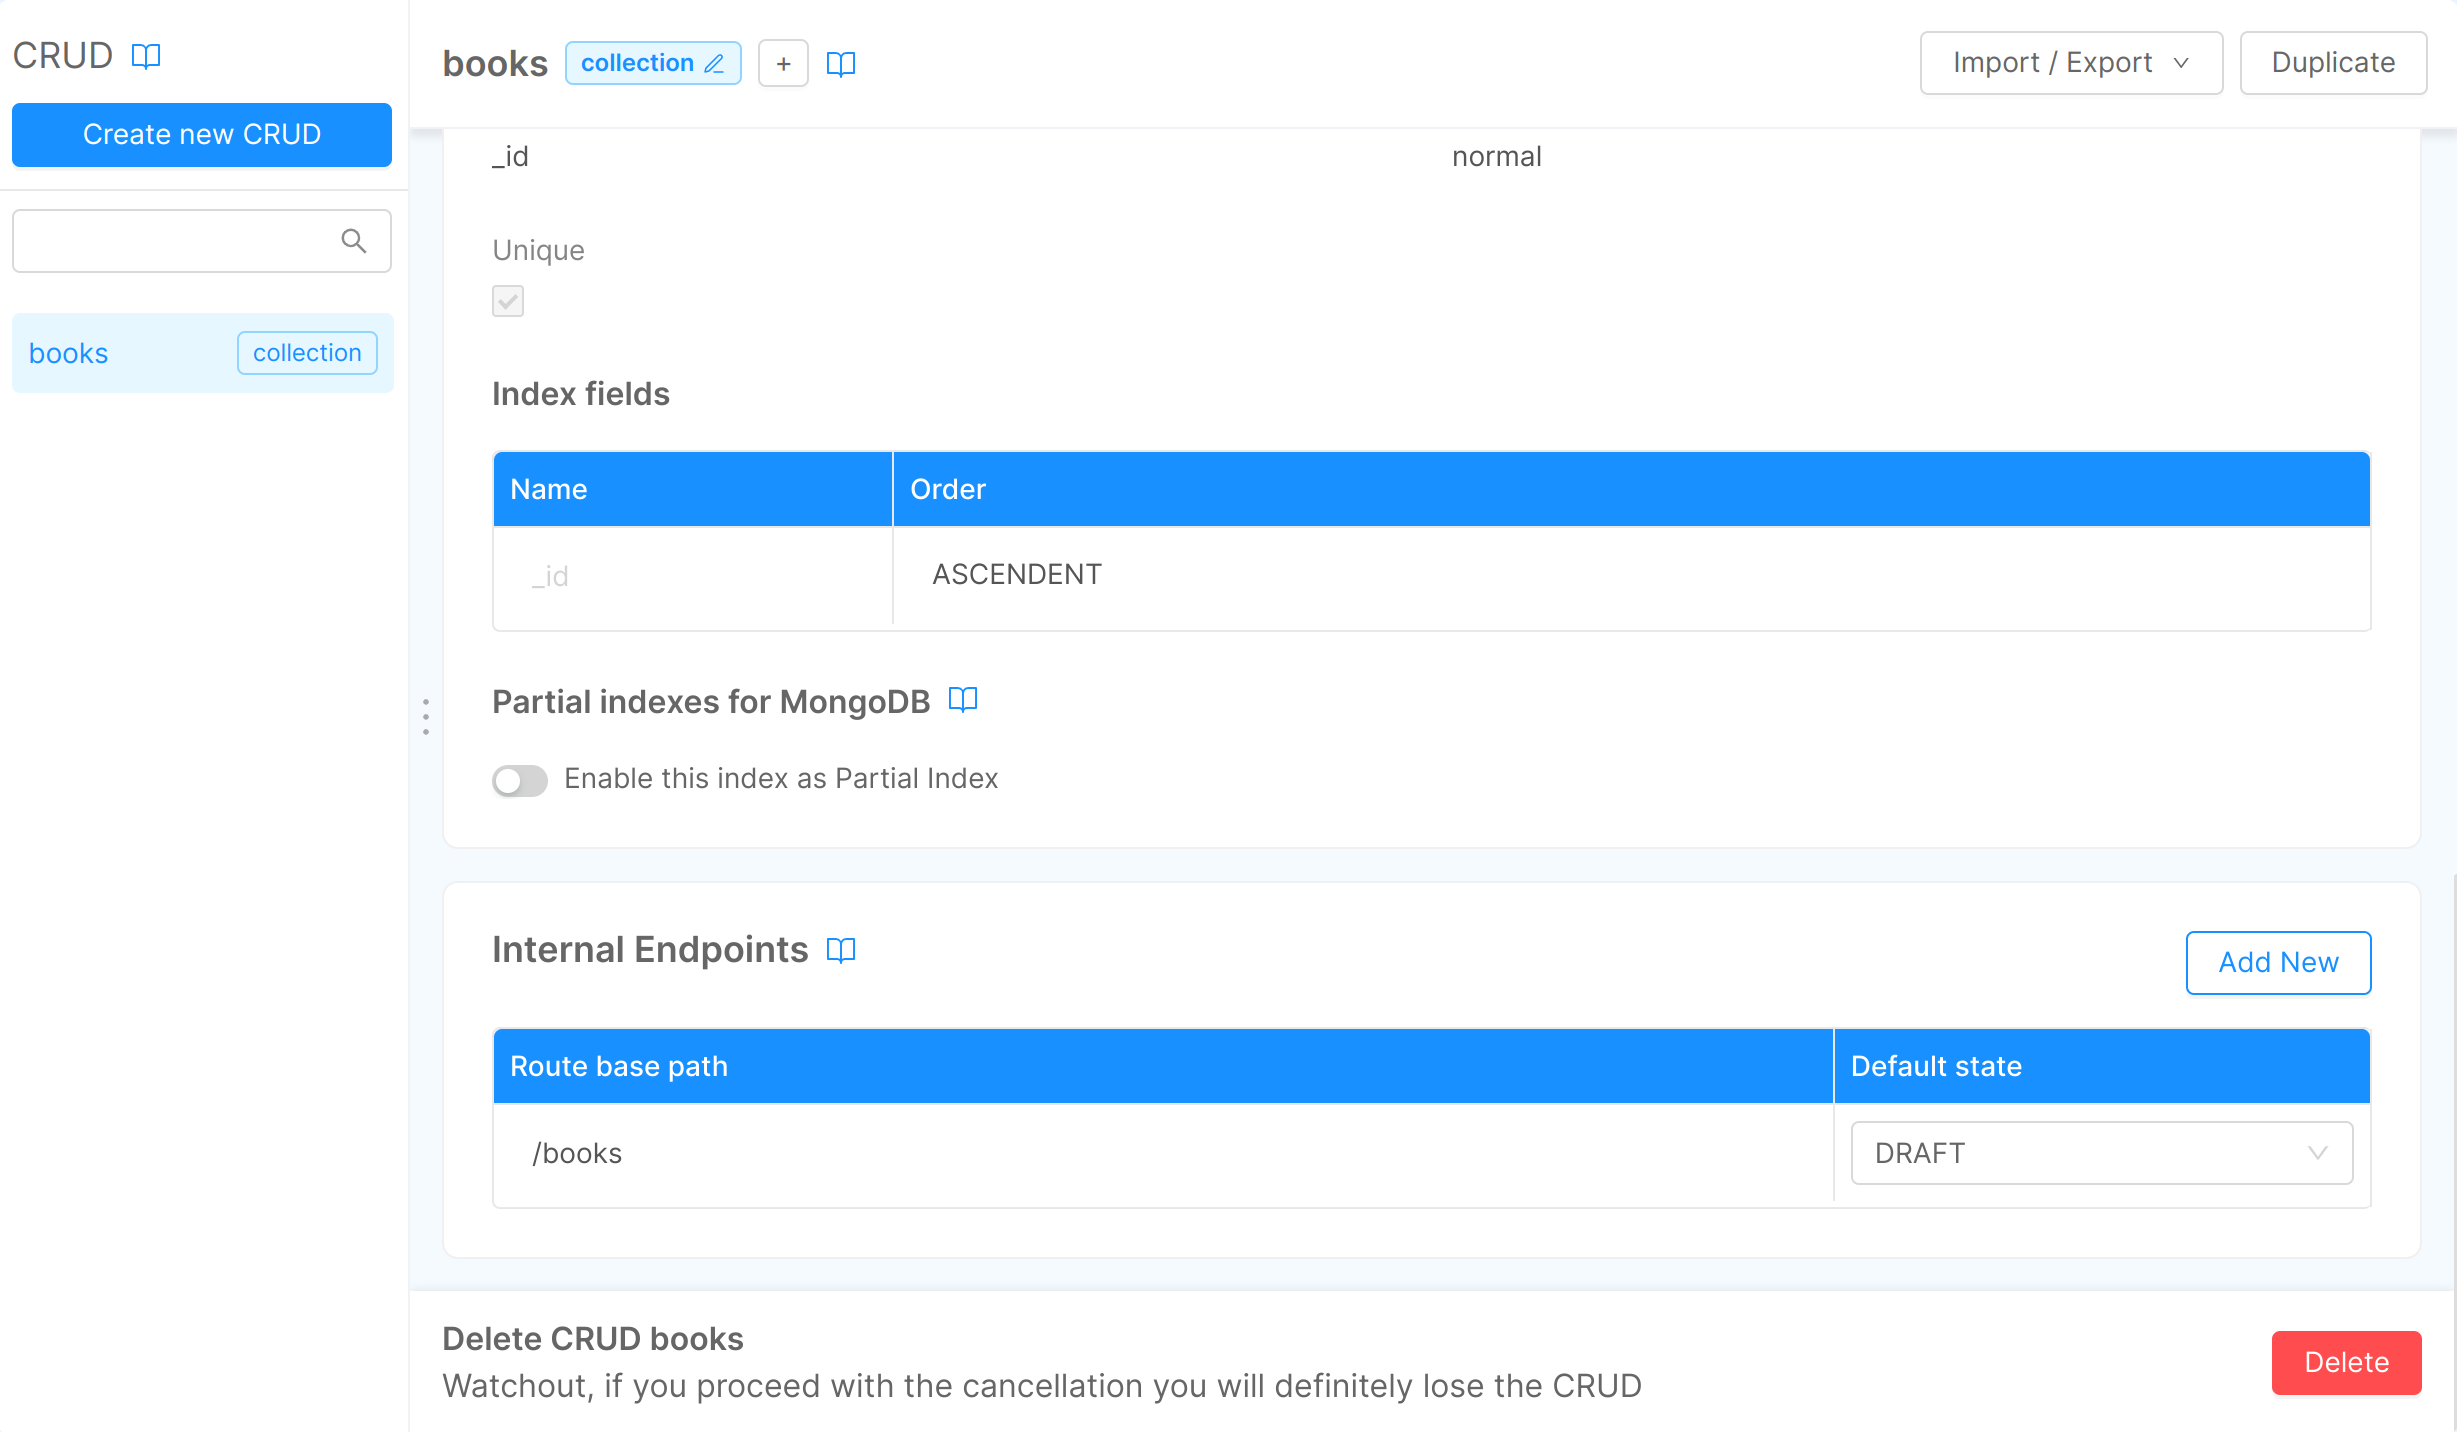Click the Add New endpoint button
Screen dimensions: 2457x1432
pyautogui.click(x=2277, y=962)
